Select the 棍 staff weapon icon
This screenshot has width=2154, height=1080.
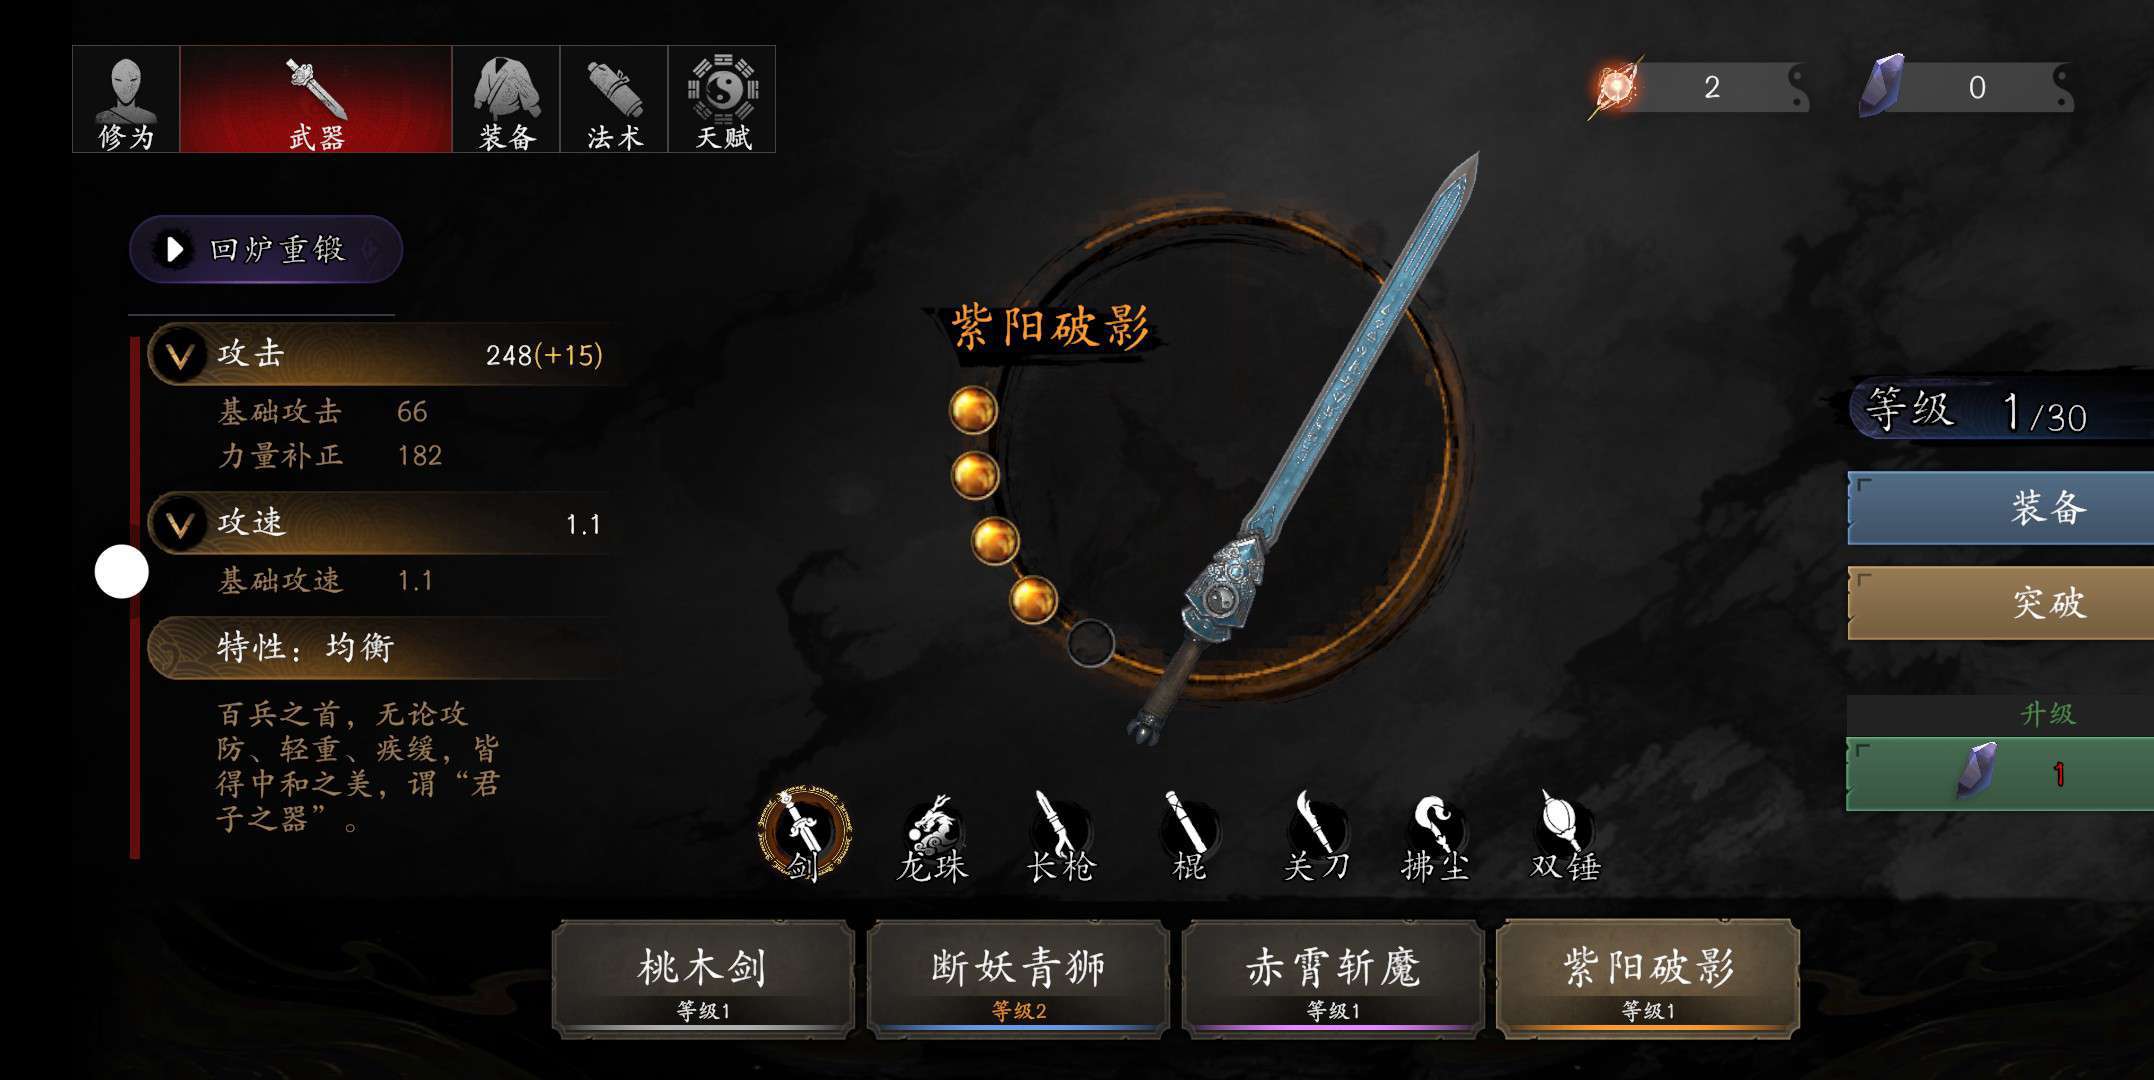(x=1188, y=838)
